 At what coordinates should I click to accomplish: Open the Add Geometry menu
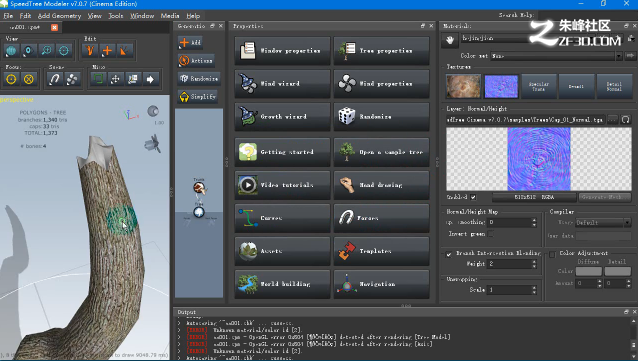[x=59, y=16]
